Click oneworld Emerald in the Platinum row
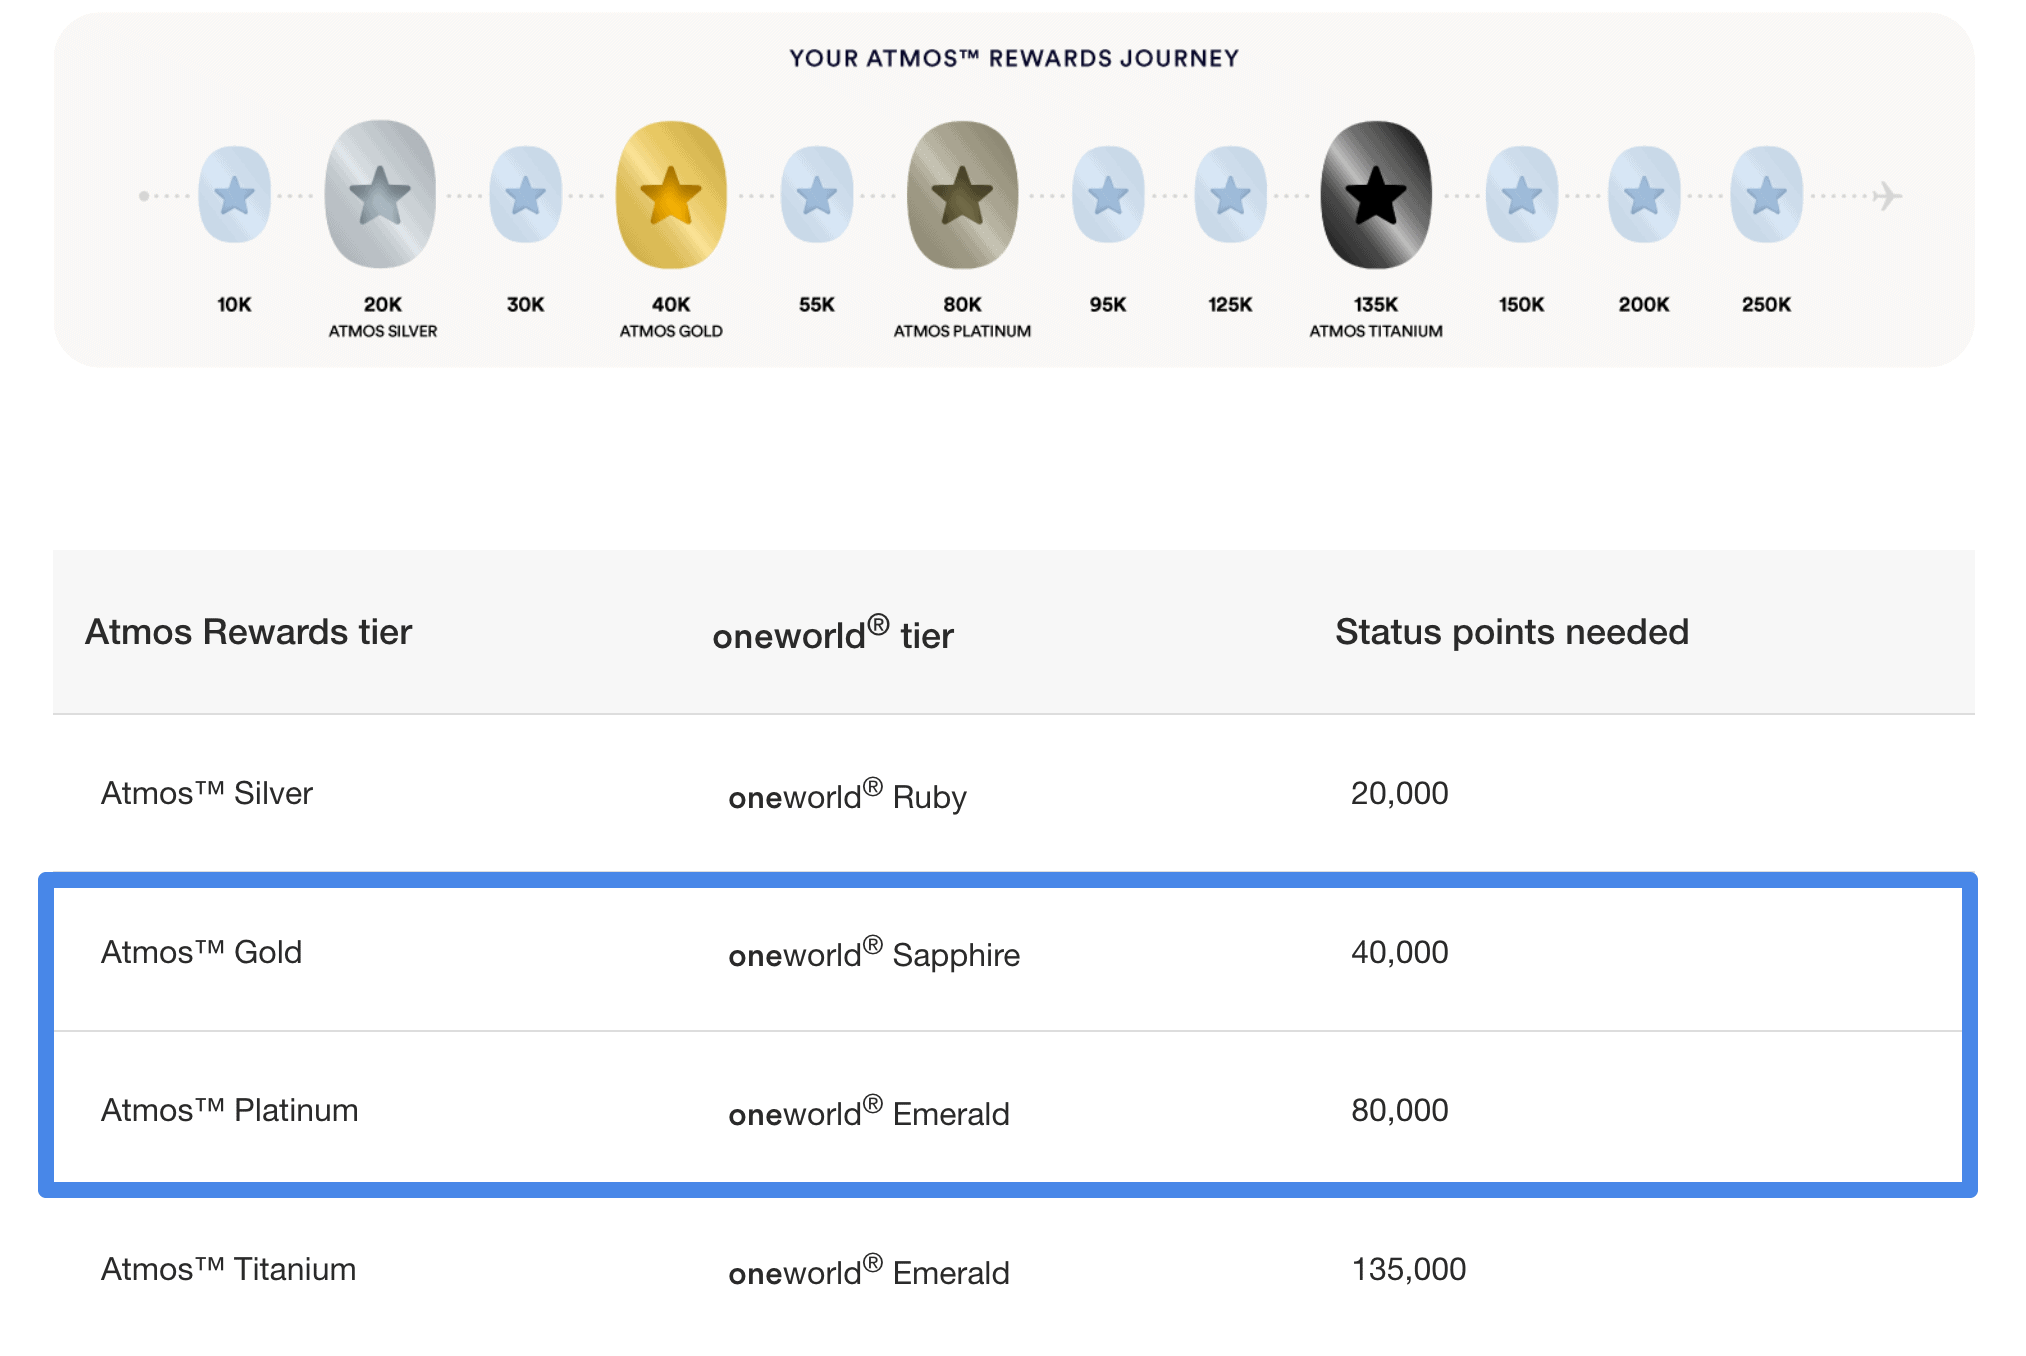2026x1356 pixels. click(x=868, y=1113)
